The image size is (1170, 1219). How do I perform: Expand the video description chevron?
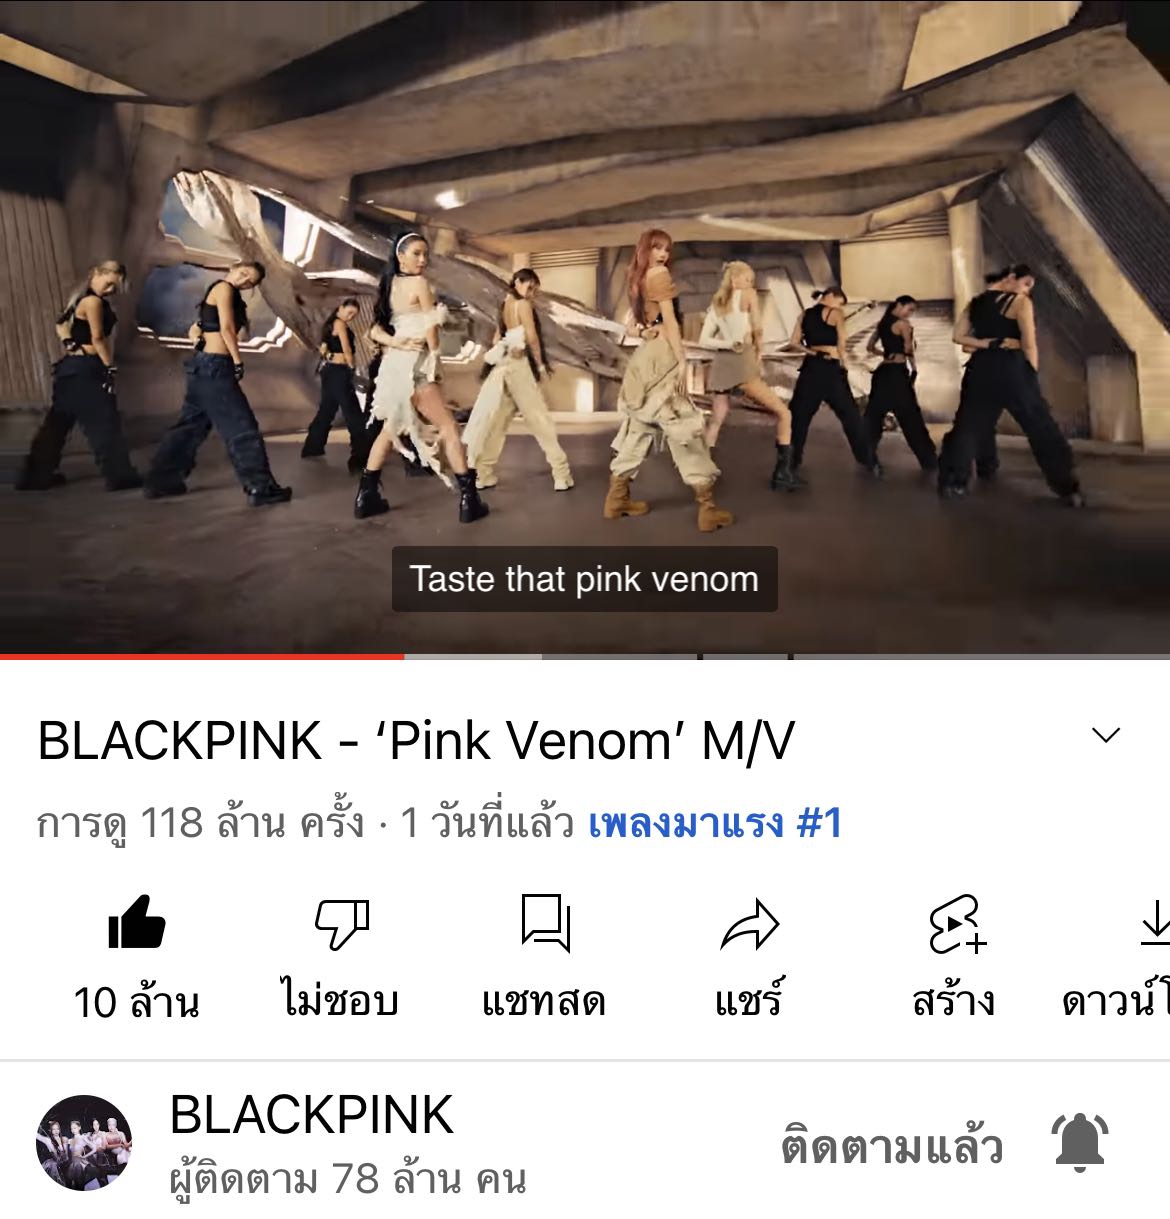tap(1106, 736)
